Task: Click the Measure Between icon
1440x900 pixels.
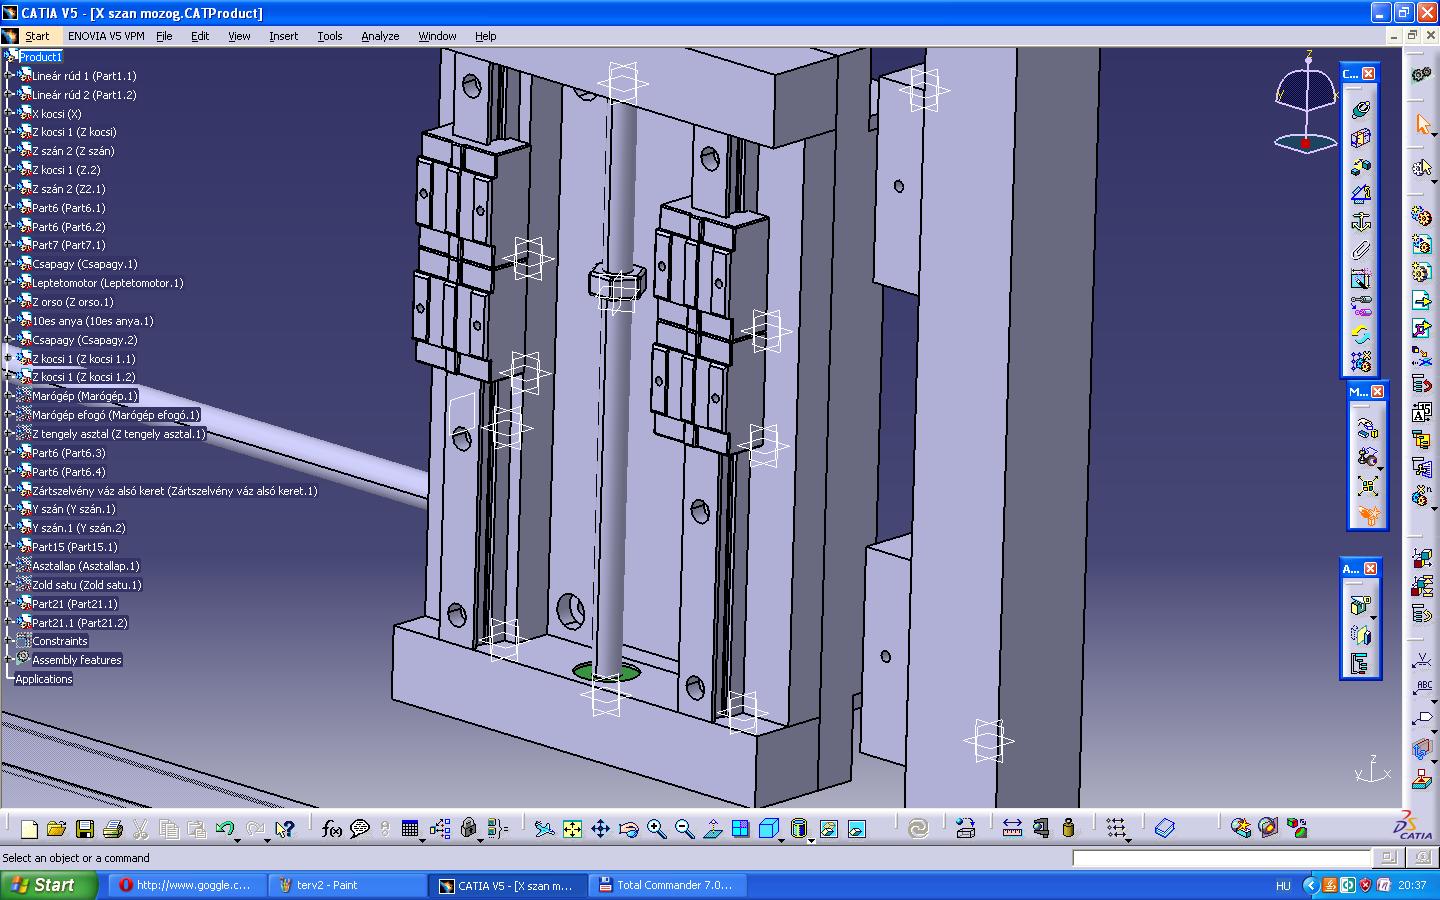Action: [1012, 829]
